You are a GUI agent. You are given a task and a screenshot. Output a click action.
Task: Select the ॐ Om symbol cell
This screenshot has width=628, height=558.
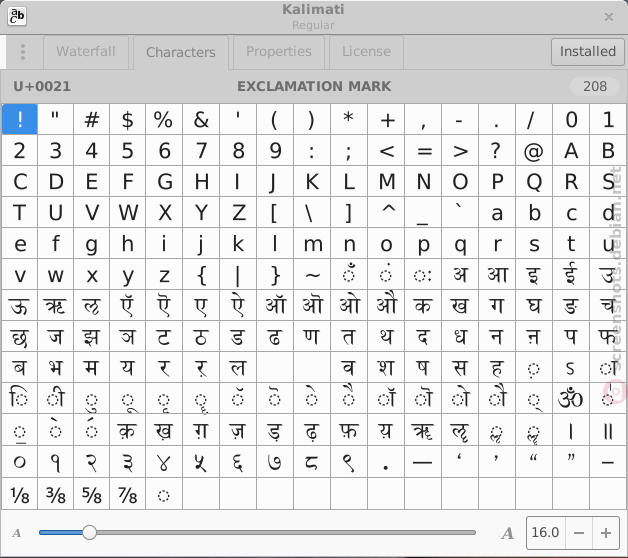point(571,398)
